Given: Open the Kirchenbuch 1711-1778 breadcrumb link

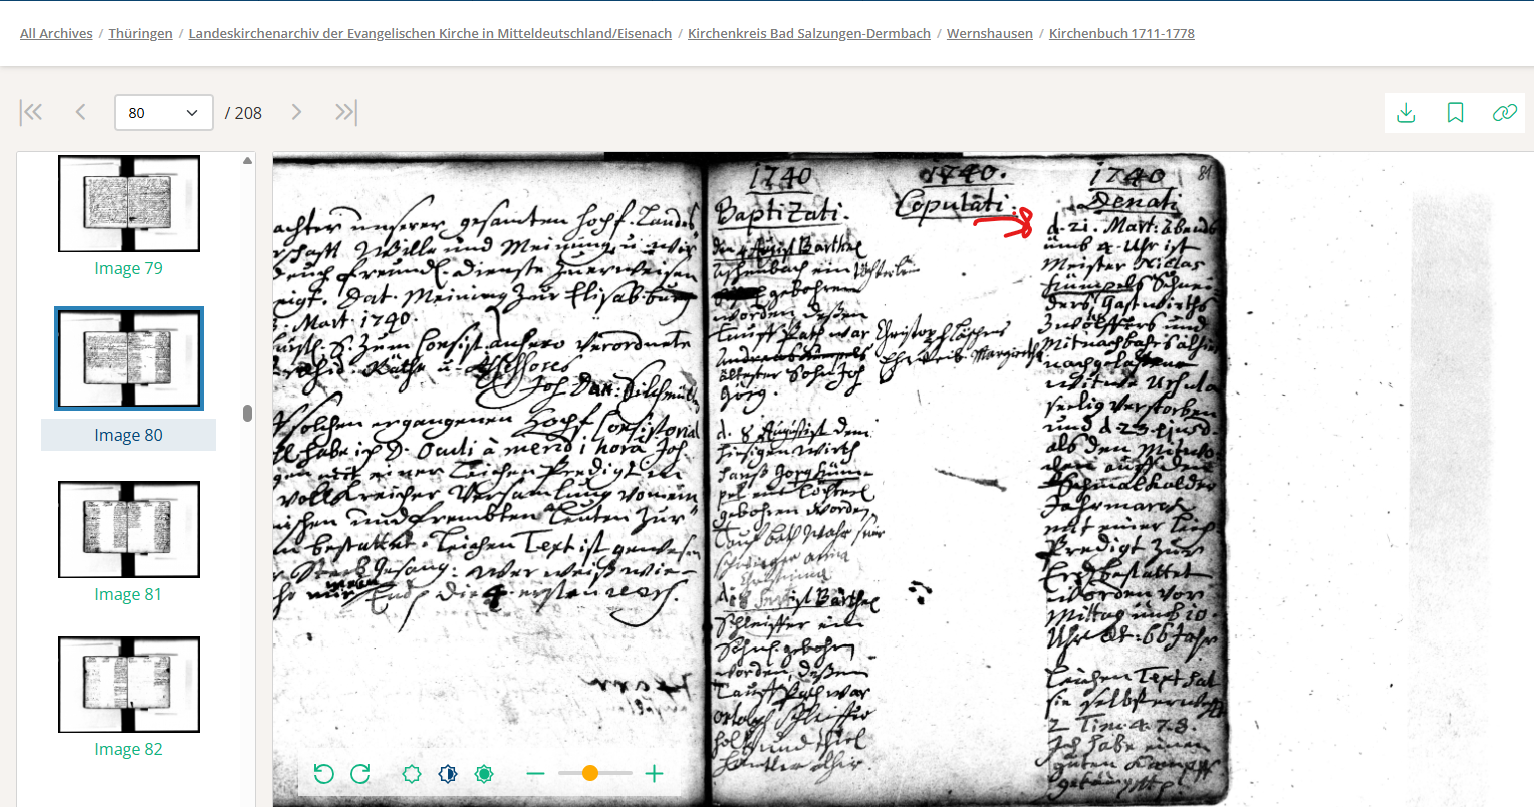Looking at the screenshot, I should 1122,33.
